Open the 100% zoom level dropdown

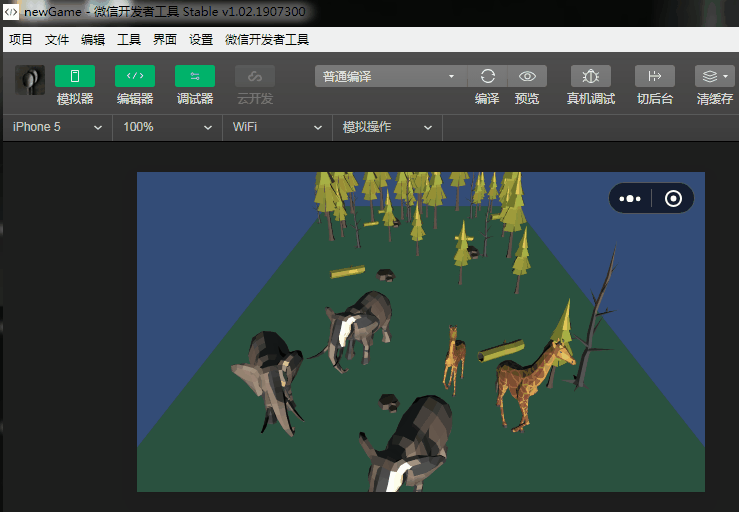(x=167, y=127)
